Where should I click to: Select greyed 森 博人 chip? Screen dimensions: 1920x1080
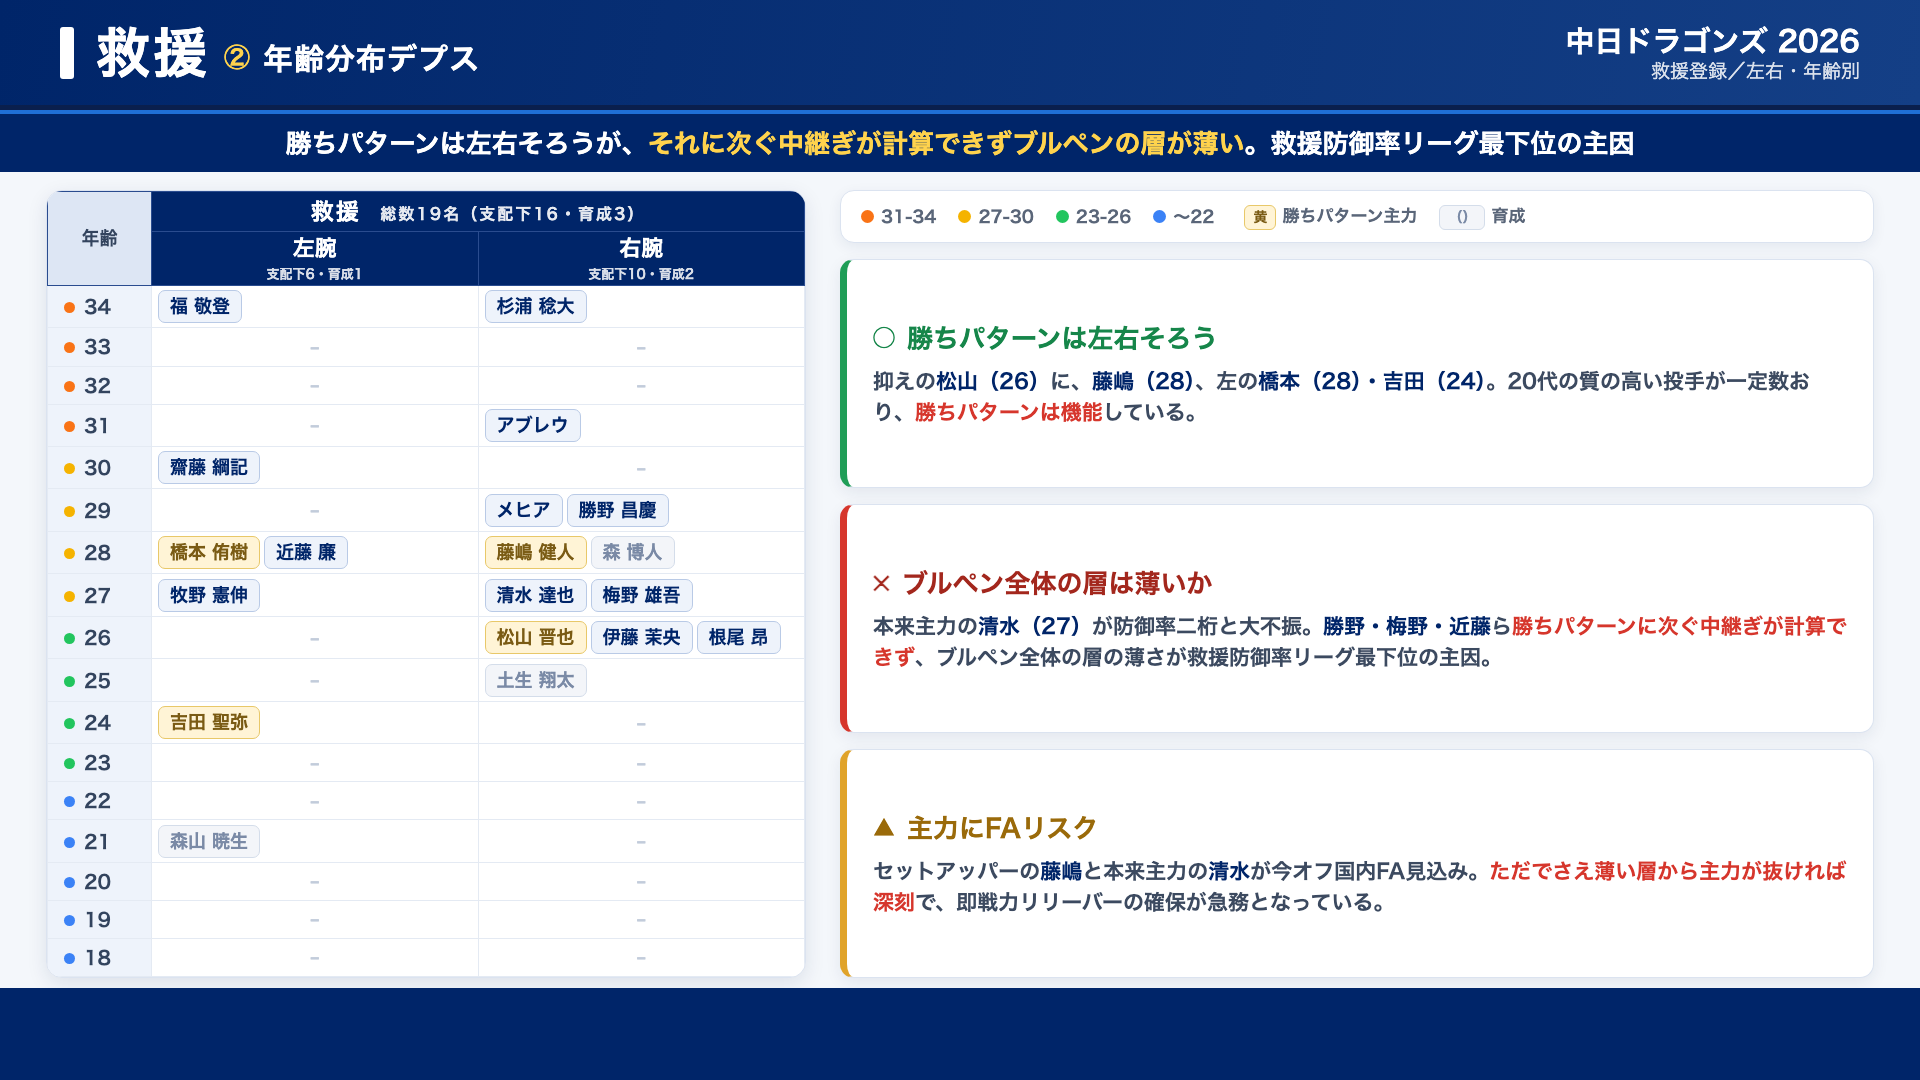click(632, 552)
